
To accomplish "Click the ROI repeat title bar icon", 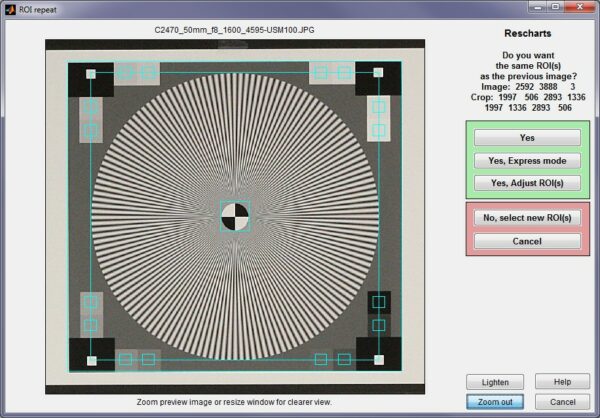I will pyautogui.click(x=11, y=9).
